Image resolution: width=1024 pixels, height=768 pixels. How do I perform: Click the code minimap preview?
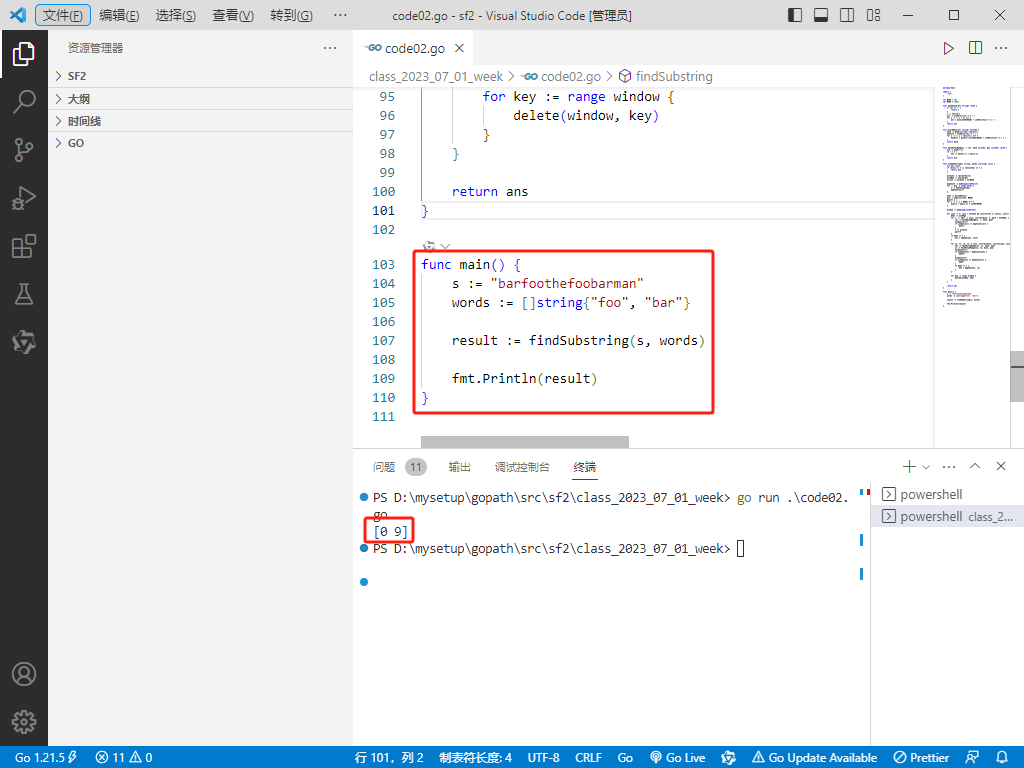(x=975, y=196)
